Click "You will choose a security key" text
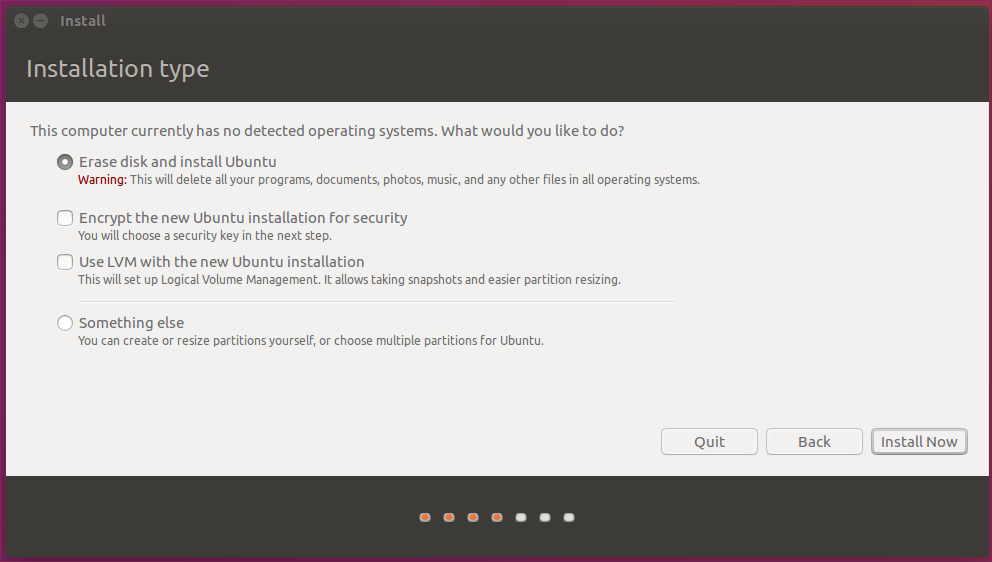Image resolution: width=992 pixels, height=562 pixels. 204,235
